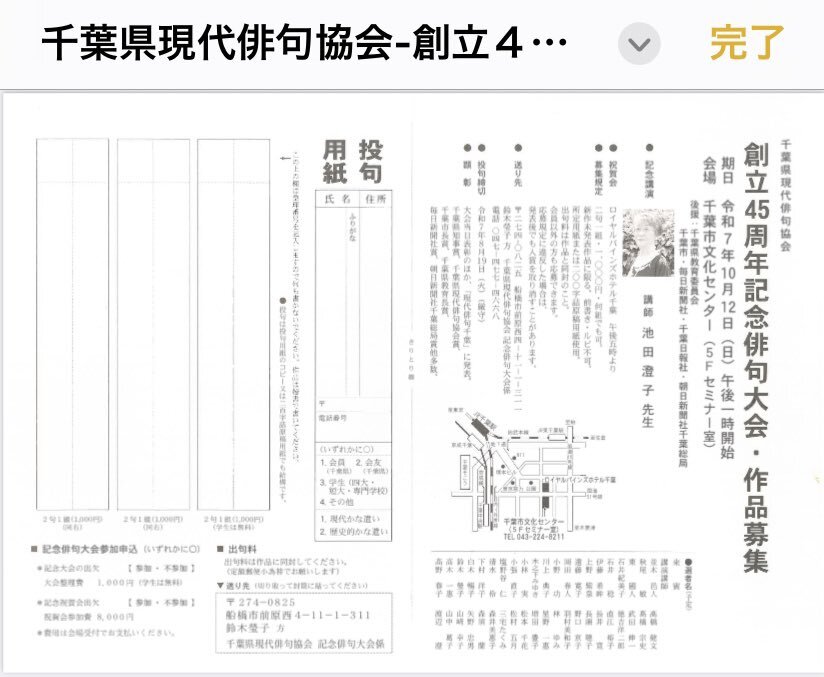Tap the 投句用紙 form heading
824x677 pixels.
[353, 161]
